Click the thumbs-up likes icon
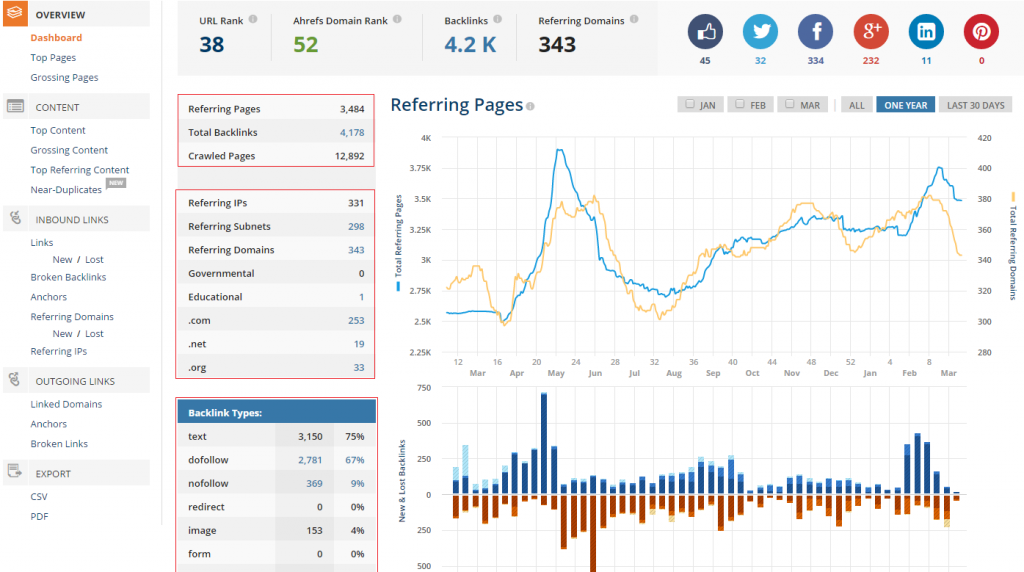The image size is (1024, 572). [x=705, y=32]
